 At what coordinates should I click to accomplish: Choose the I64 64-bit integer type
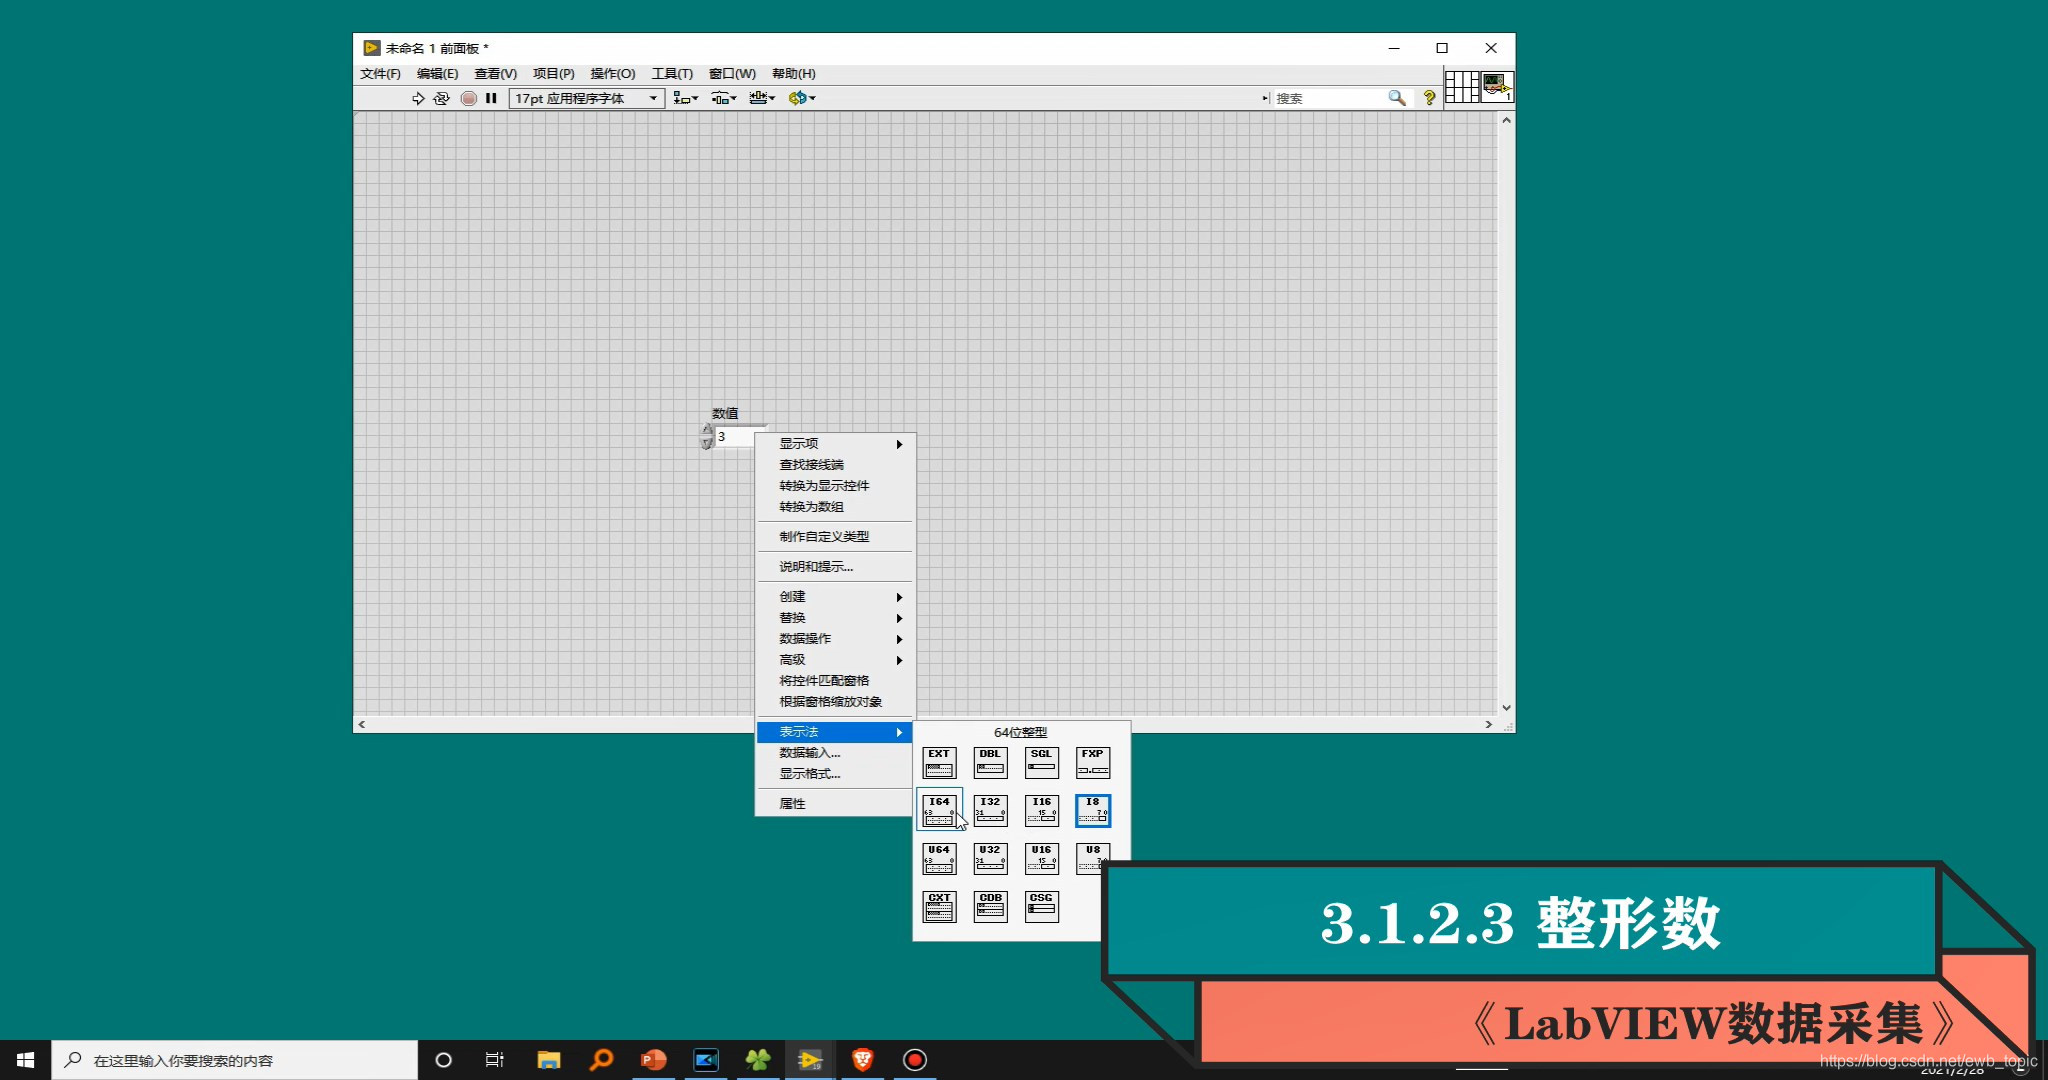click(939, 811)
